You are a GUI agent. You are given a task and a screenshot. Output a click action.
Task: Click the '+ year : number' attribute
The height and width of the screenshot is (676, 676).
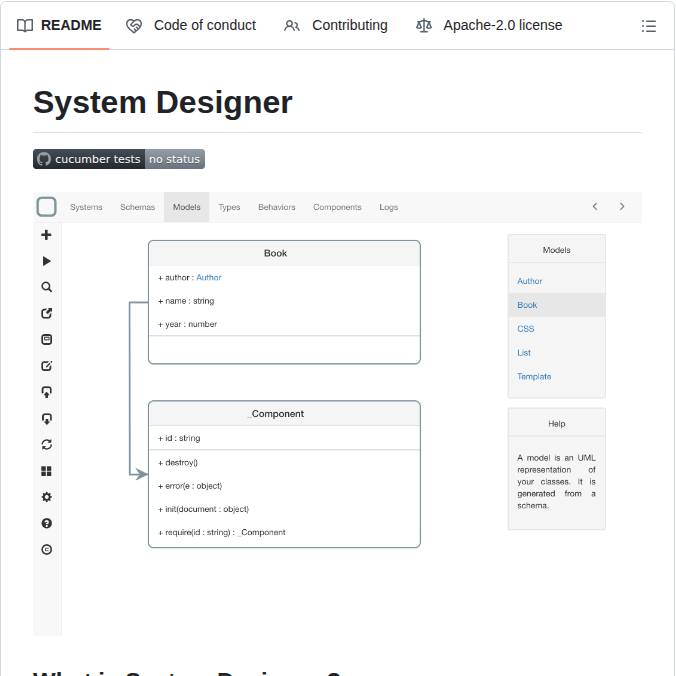coord(187,324)
